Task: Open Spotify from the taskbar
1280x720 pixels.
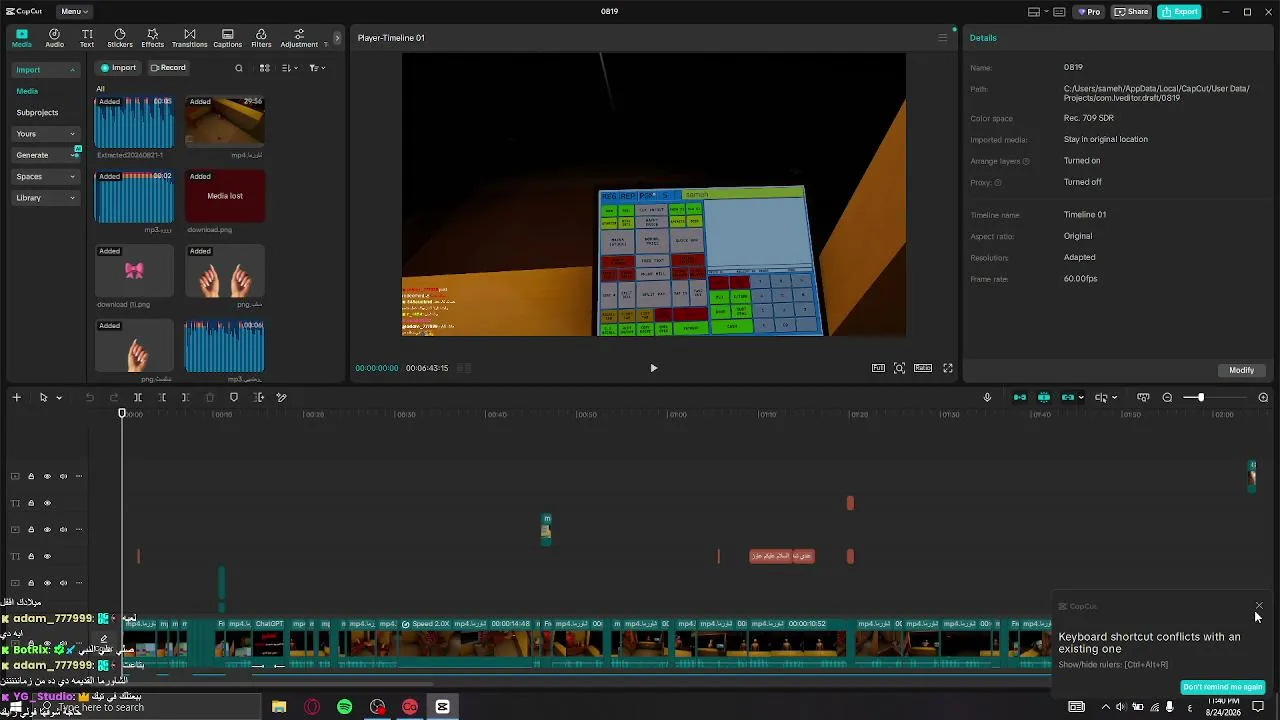Action: tap(345, 707)
